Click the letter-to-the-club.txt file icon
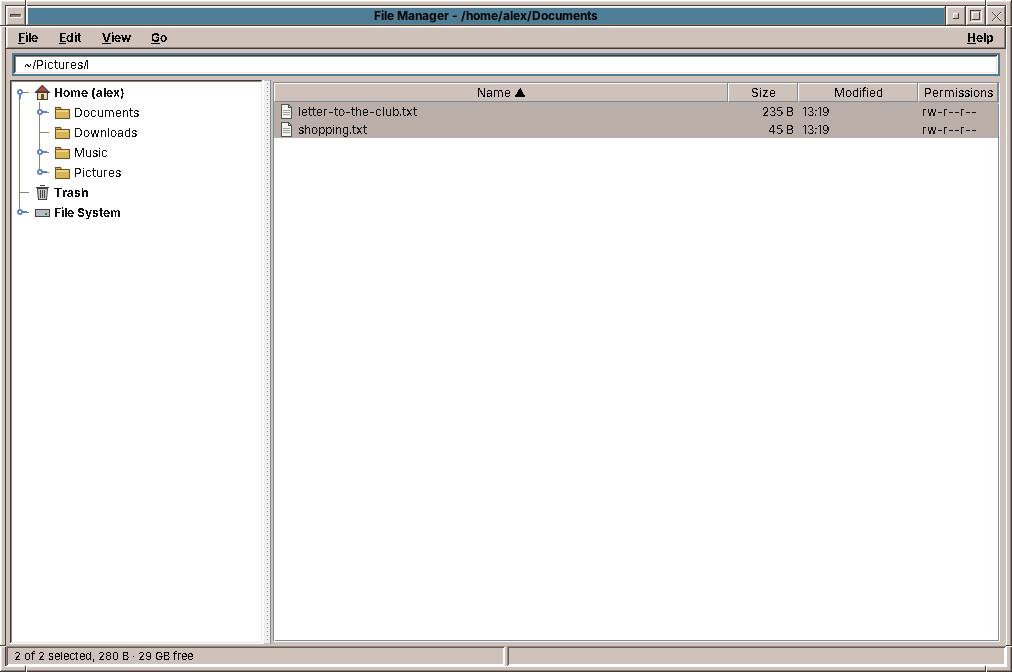This screenshot has width=1012, height=672. coord(287,112)
